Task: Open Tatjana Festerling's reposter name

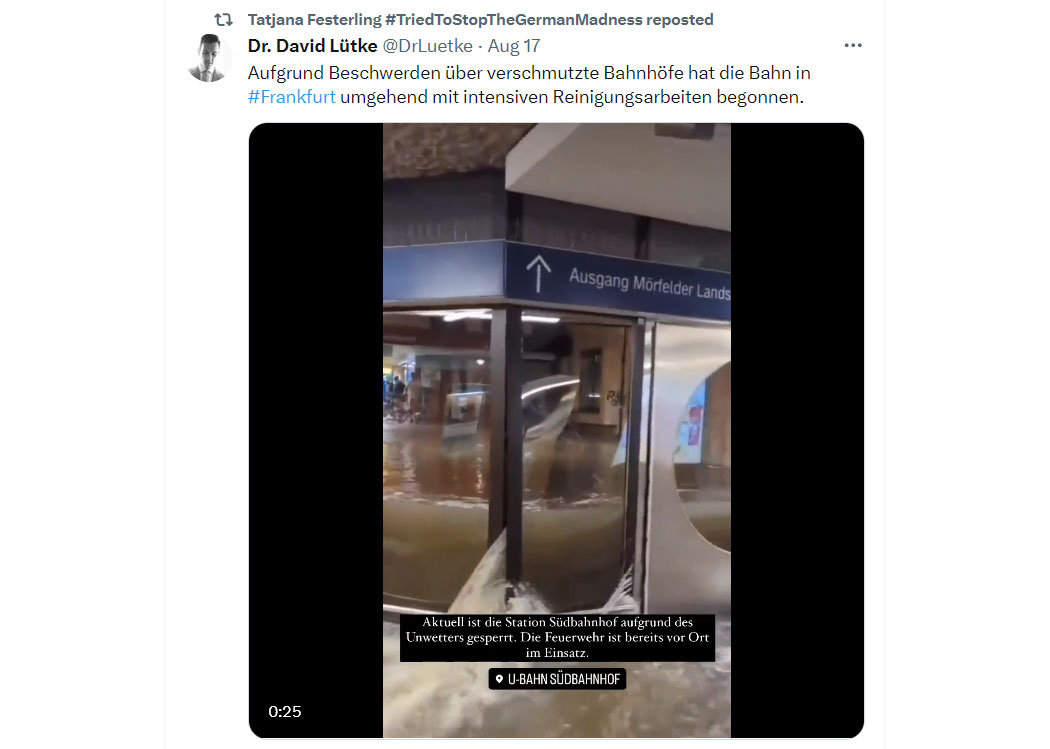Action: coord(314,20)
